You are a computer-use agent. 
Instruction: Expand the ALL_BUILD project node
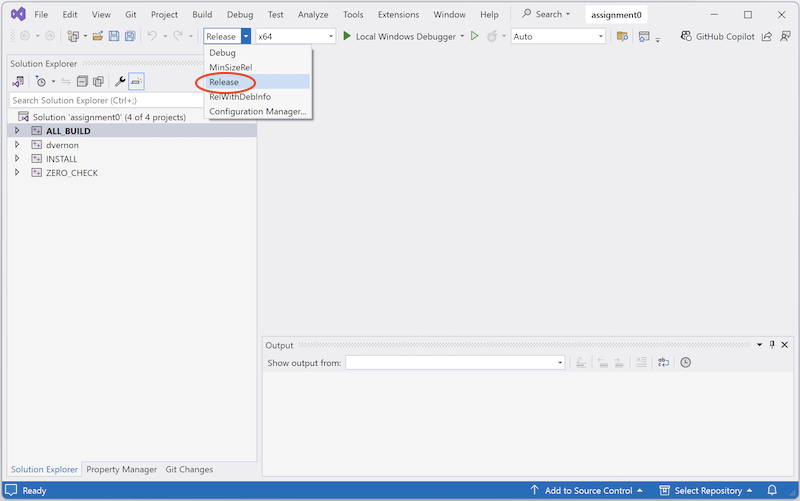pyautogui.click(x=17, y=131)
